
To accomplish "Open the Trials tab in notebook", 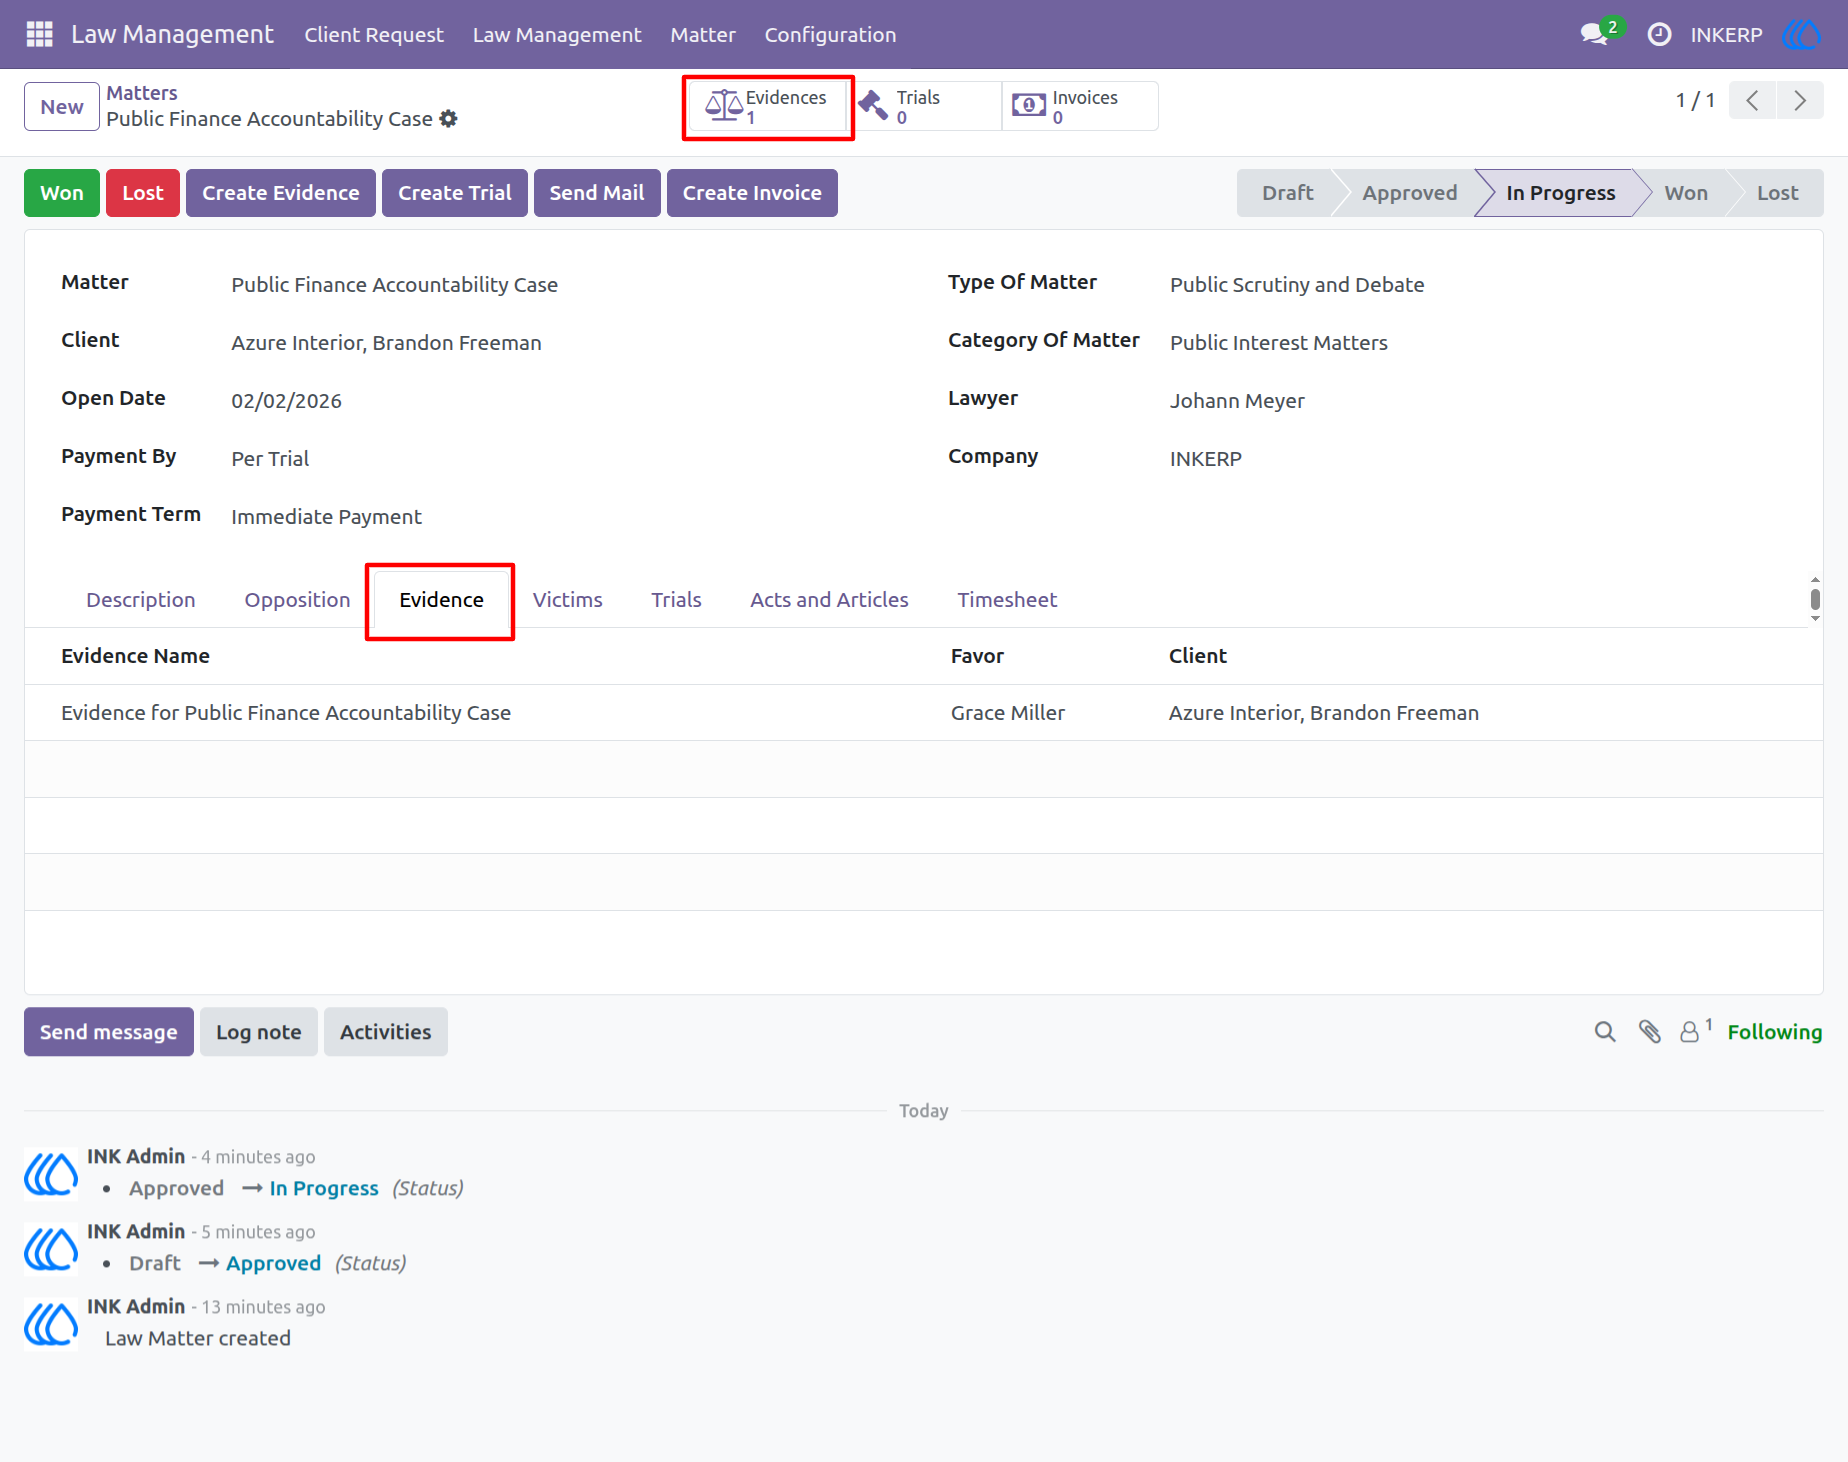I will click(676, 600).
